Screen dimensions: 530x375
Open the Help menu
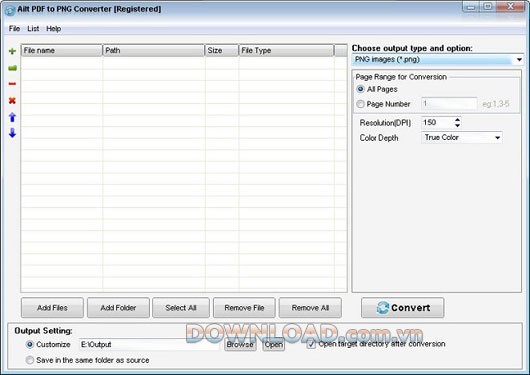point(53,29)
